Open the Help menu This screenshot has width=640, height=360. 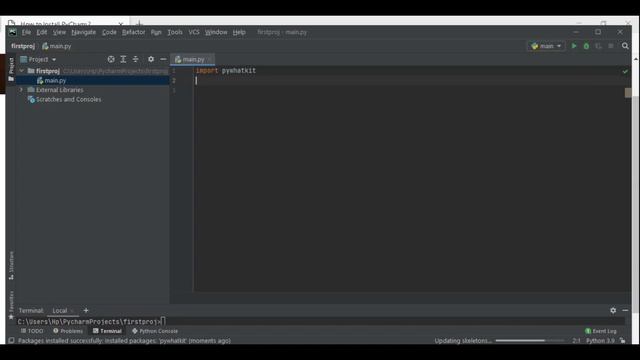click(x=239, y=32)
